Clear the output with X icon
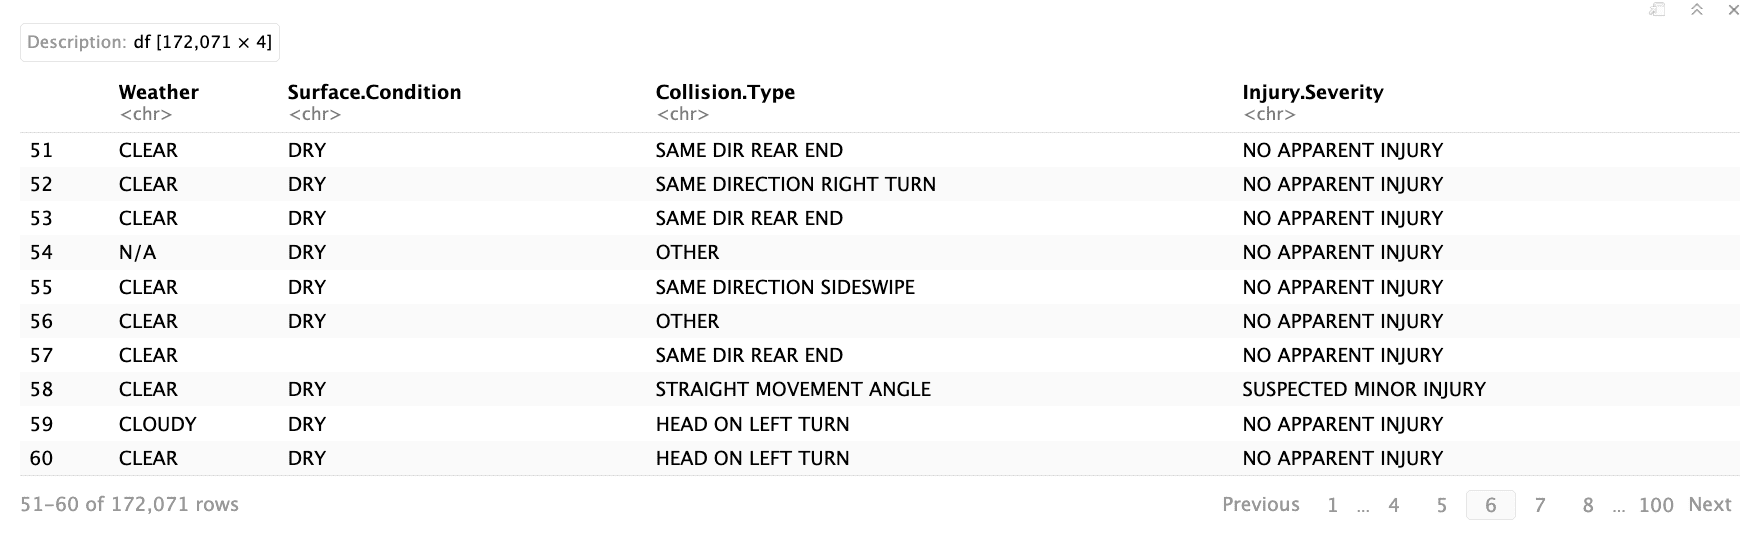Image resolution: width=1754 pixels, height=534 pixels. (x=1734, y=10)
